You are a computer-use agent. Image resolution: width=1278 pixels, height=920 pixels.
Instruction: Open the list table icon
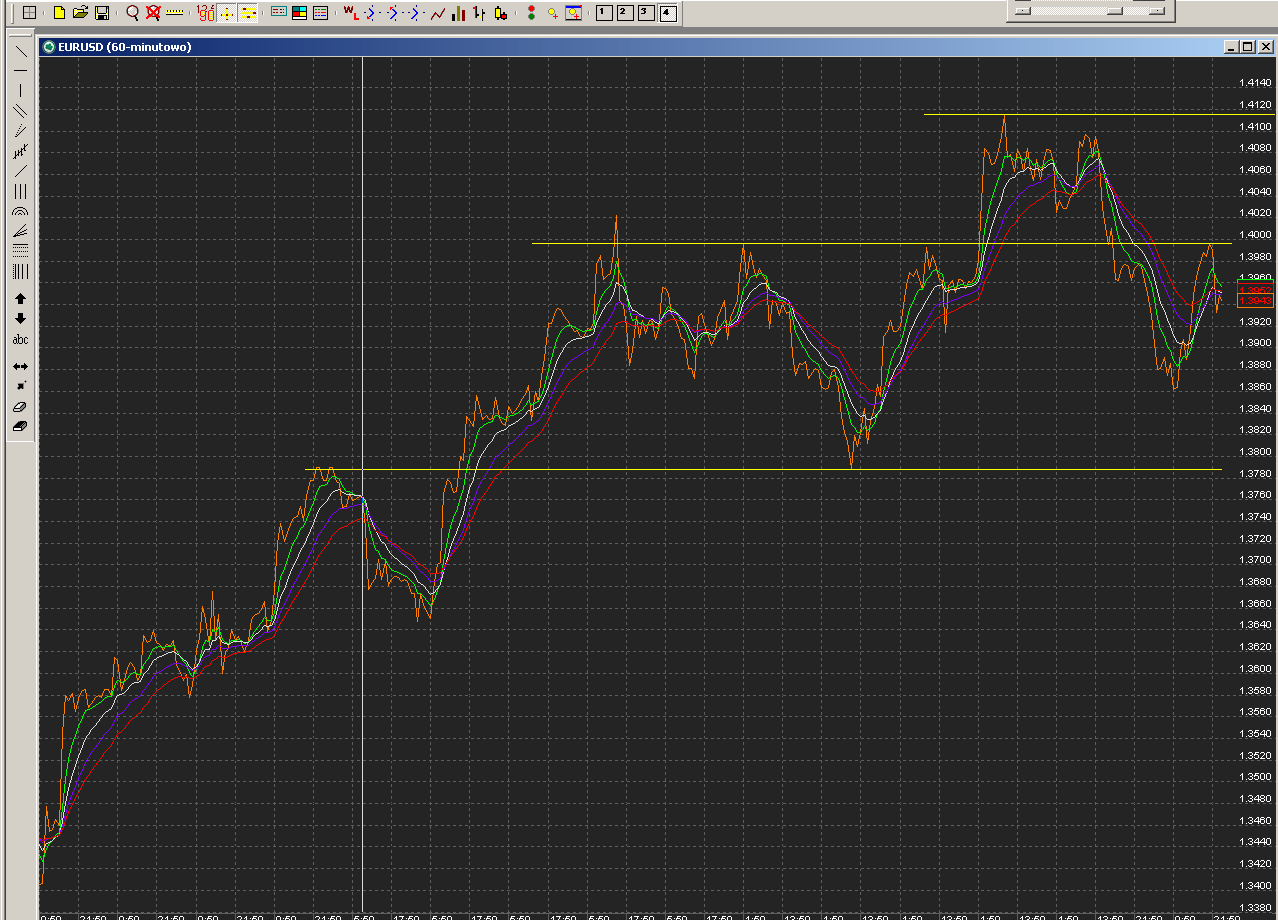coord(320,13)
